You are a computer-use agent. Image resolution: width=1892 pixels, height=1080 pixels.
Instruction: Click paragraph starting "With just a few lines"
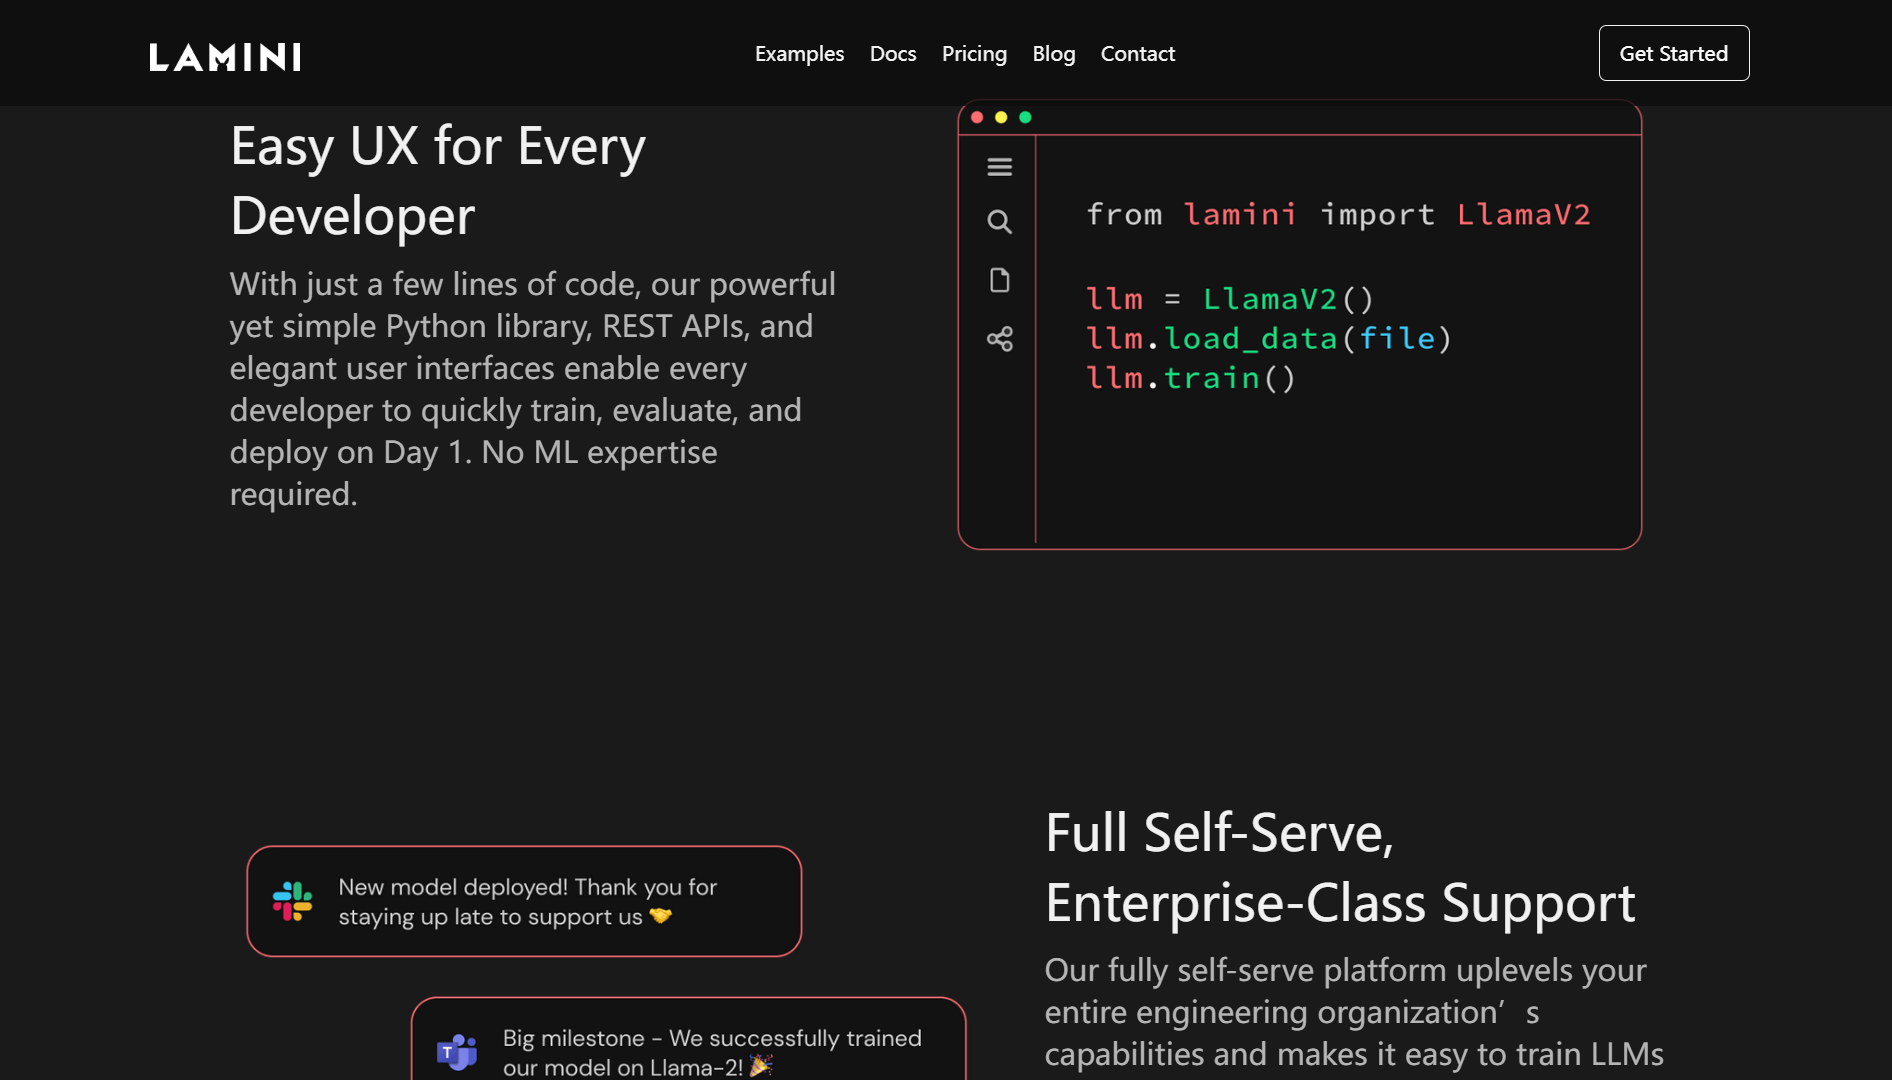533,389
